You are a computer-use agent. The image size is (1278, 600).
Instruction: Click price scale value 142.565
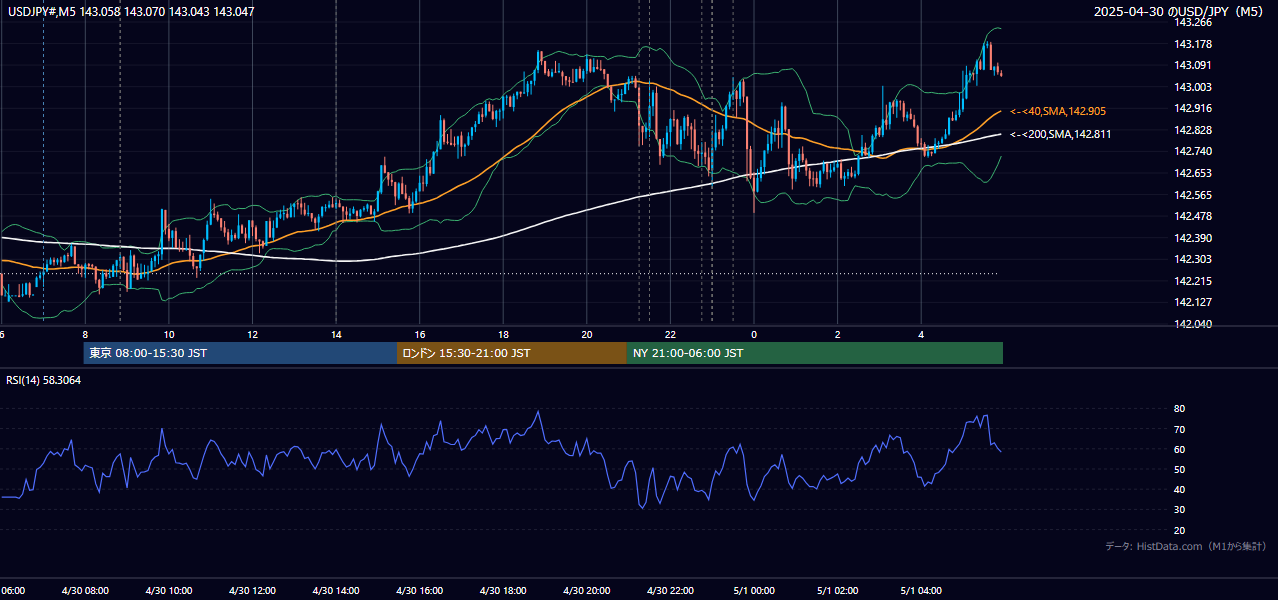[1194, 195]
